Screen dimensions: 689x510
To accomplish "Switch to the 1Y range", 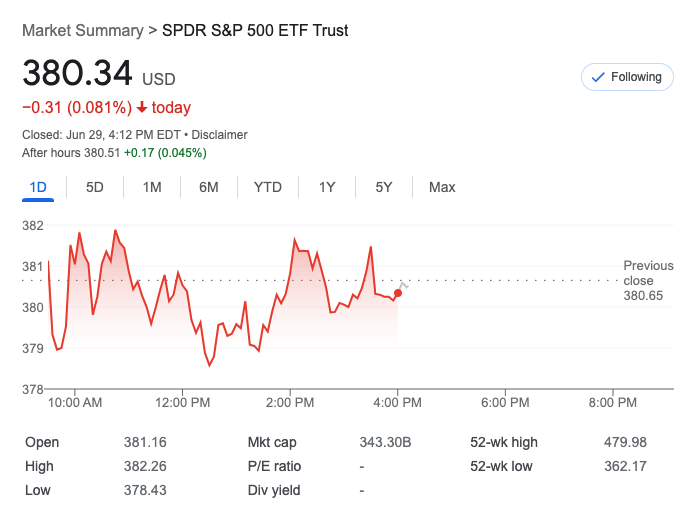I will coord(327,187).
